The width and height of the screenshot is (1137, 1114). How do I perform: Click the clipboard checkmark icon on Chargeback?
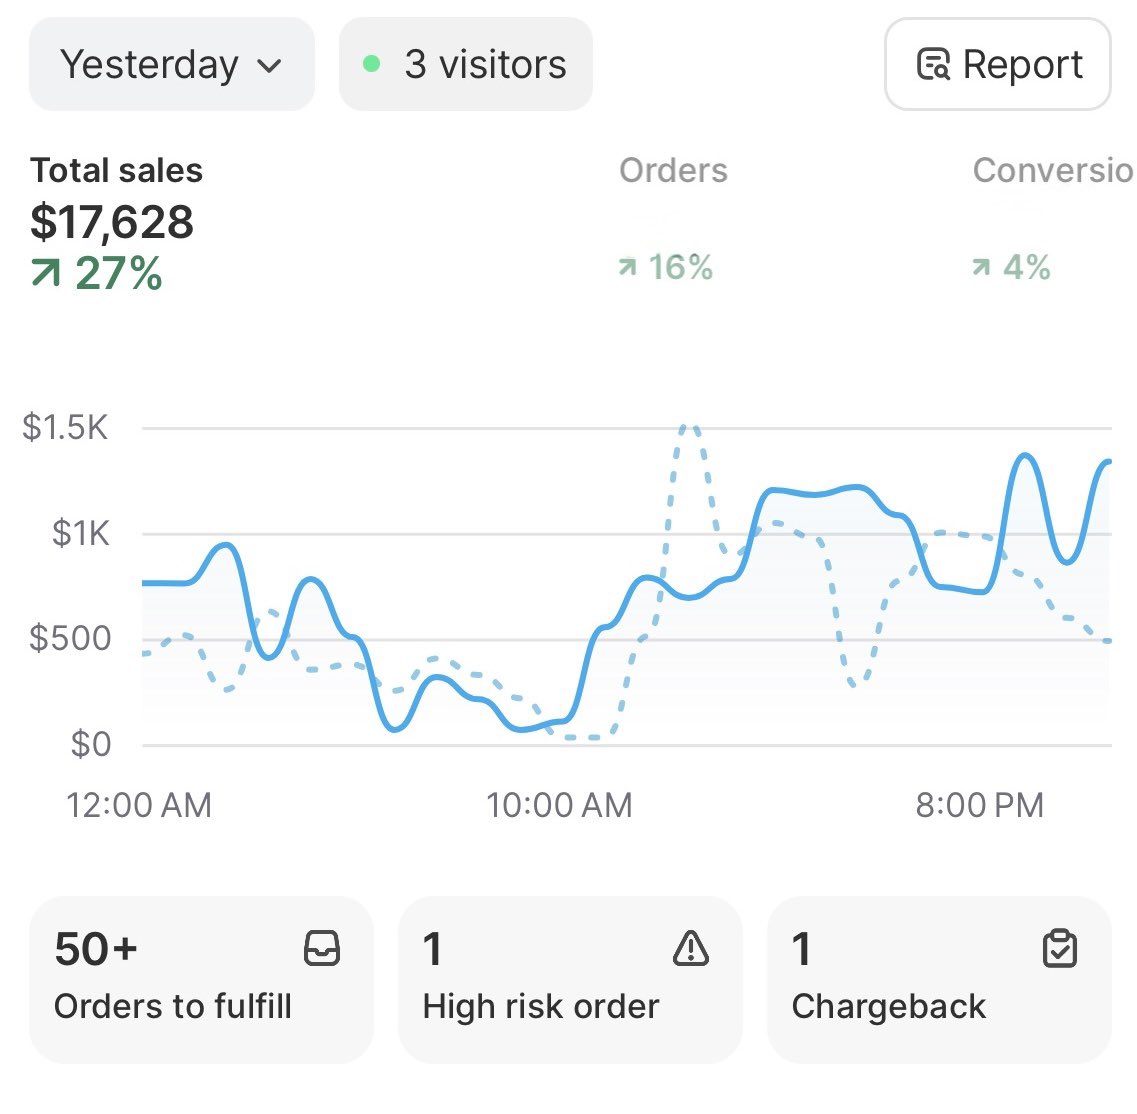click(x=1060, y=948)
